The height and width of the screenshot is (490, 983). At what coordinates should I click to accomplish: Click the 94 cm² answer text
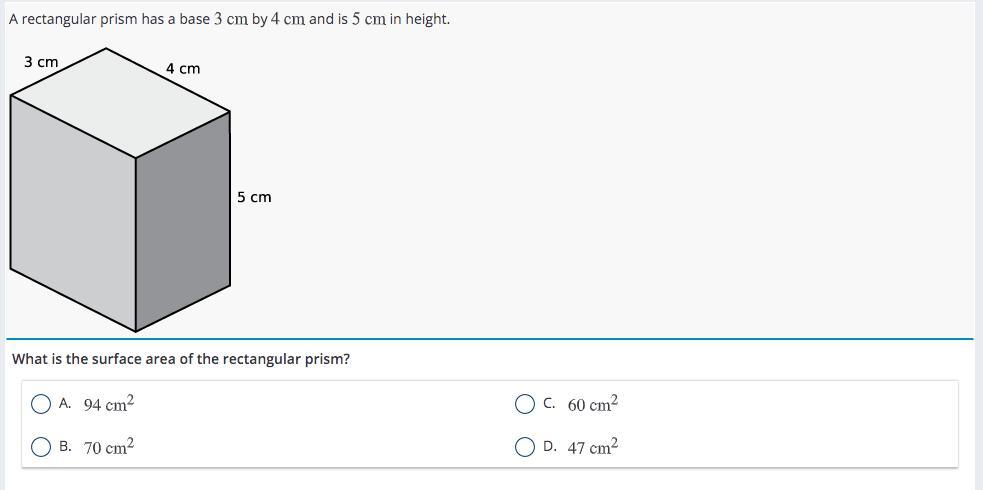[109, 404]
